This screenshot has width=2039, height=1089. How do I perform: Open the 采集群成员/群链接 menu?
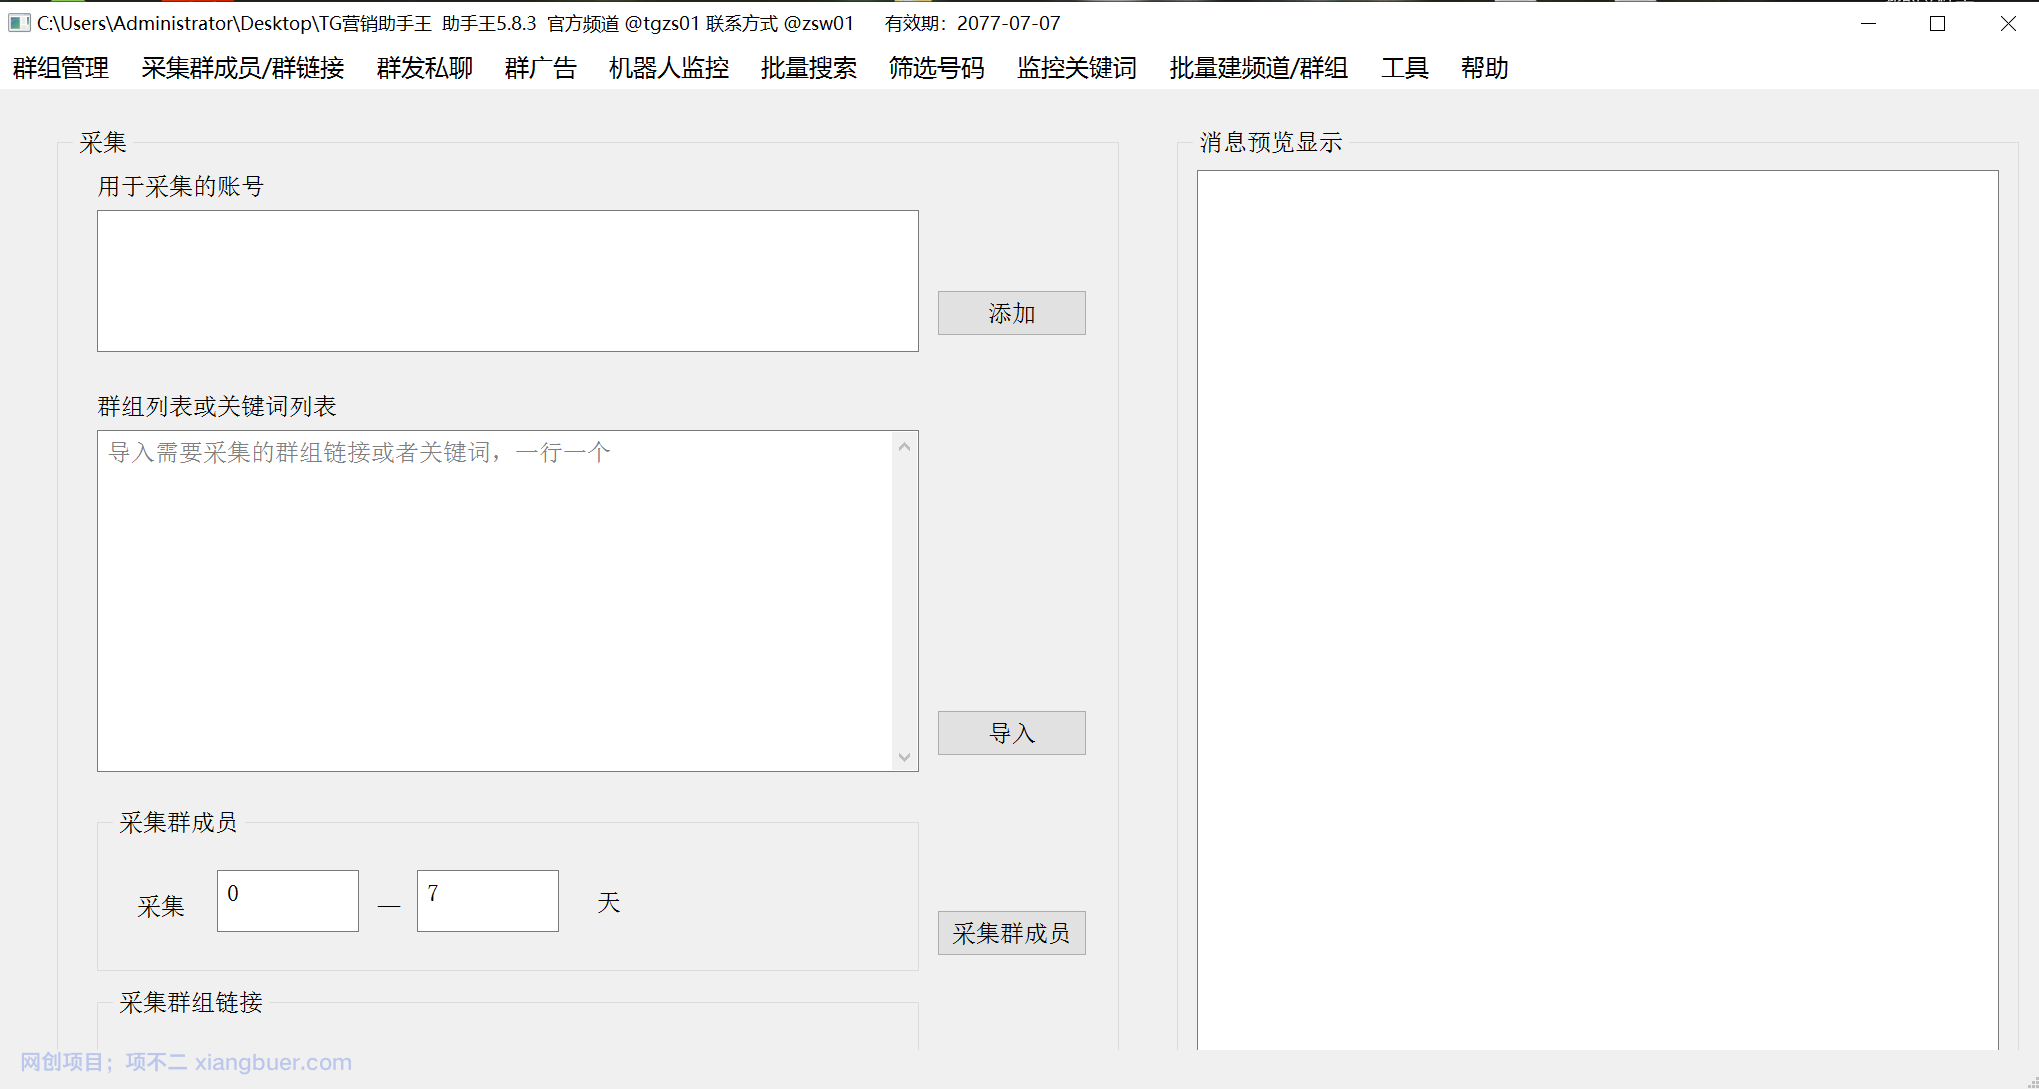tap(243, 68)
